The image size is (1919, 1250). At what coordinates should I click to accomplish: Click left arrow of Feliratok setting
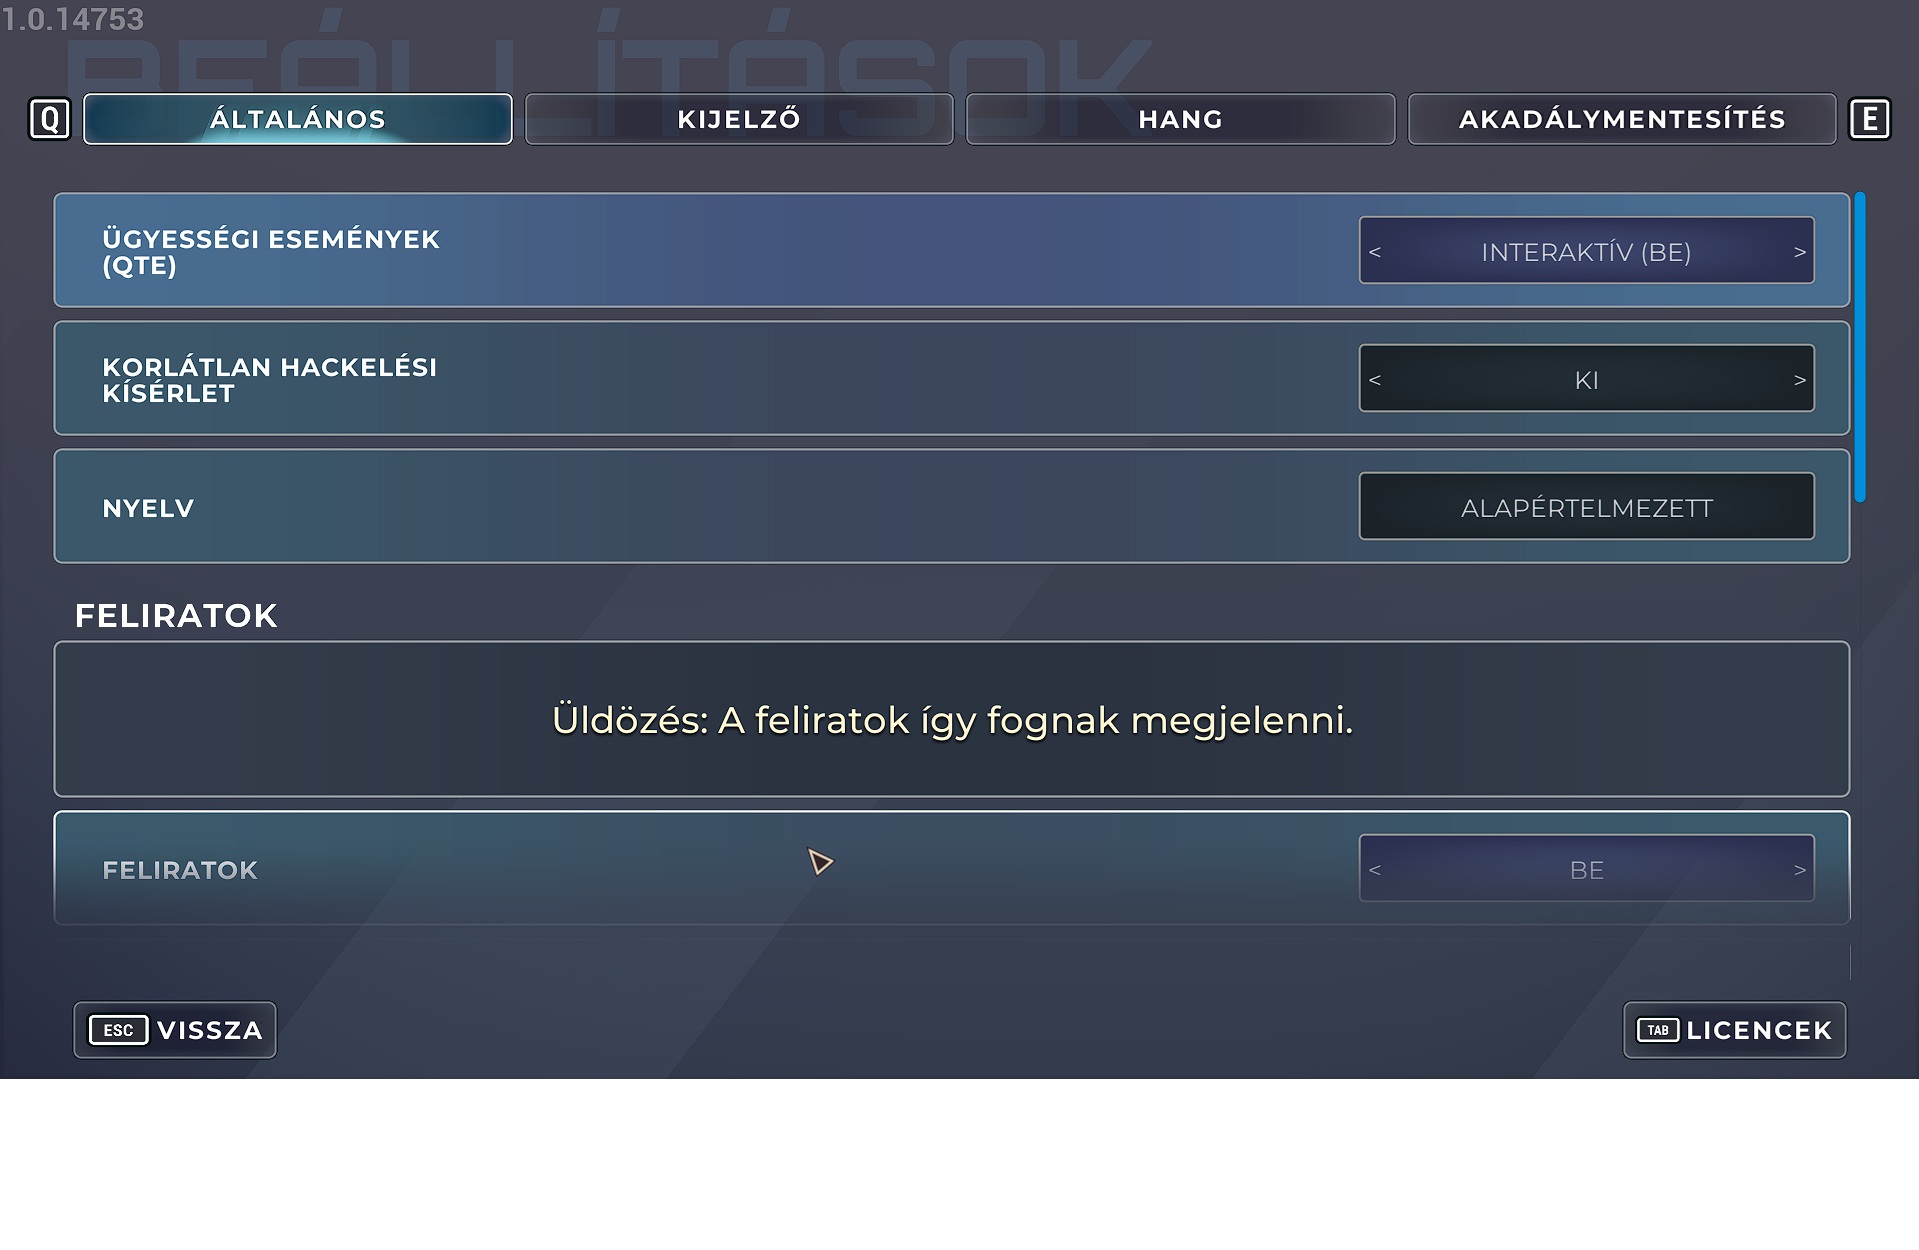pyautogui.click(x=1375, y=870)
